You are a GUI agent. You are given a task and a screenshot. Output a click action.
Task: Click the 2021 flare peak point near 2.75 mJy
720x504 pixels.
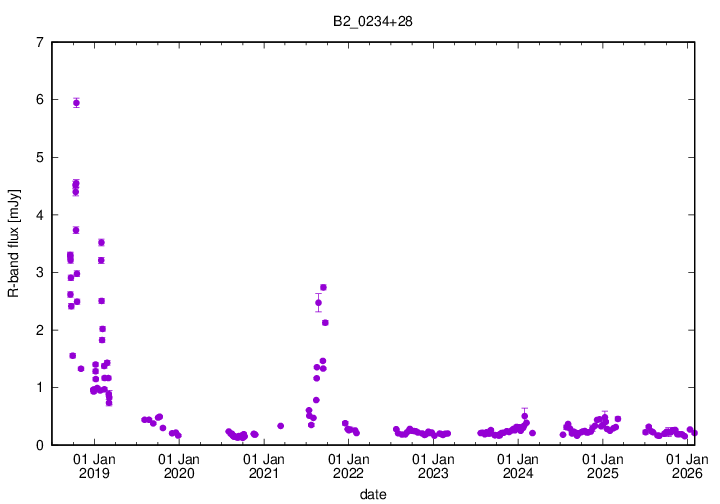click(323, 287)
